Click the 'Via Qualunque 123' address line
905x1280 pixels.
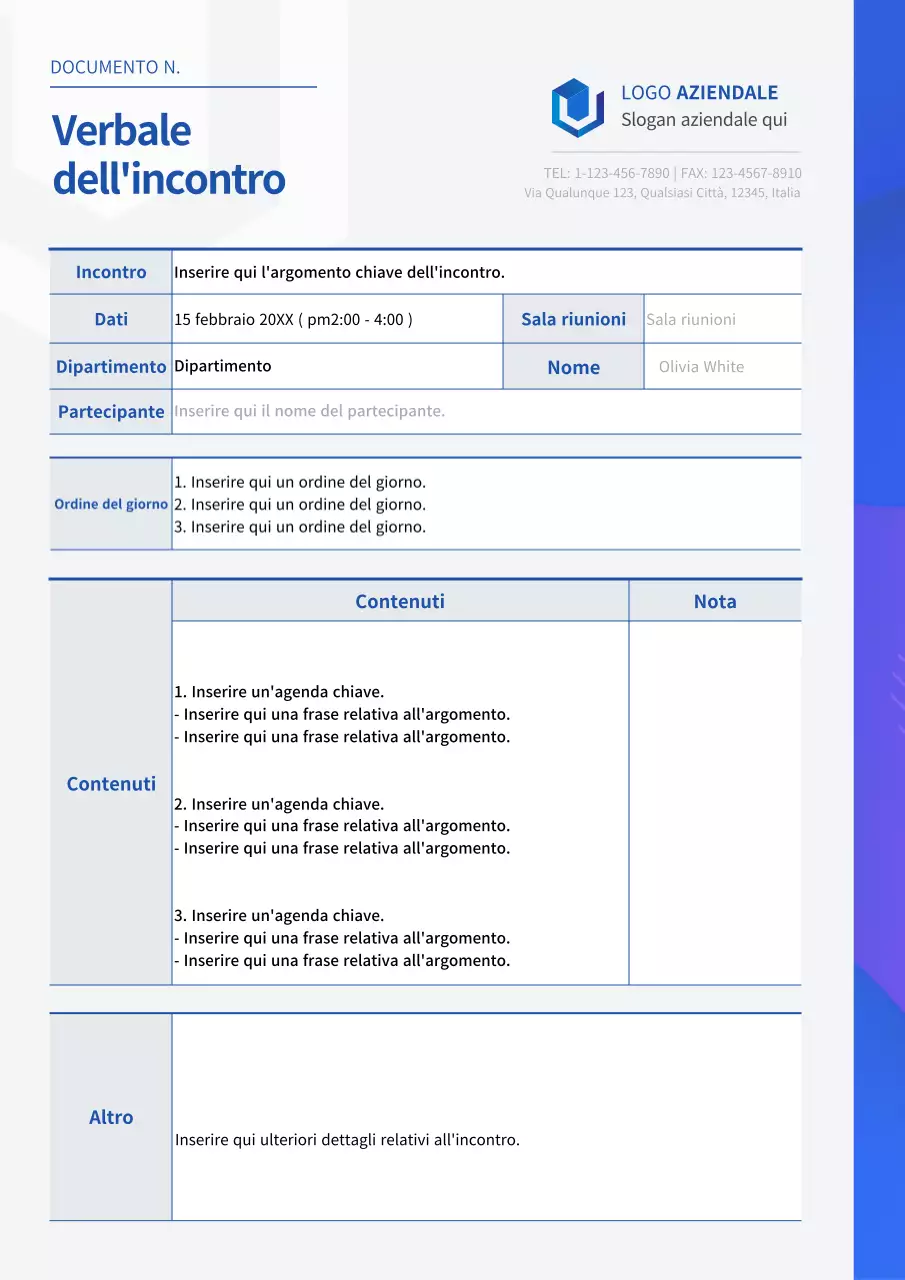coord(662,193)
